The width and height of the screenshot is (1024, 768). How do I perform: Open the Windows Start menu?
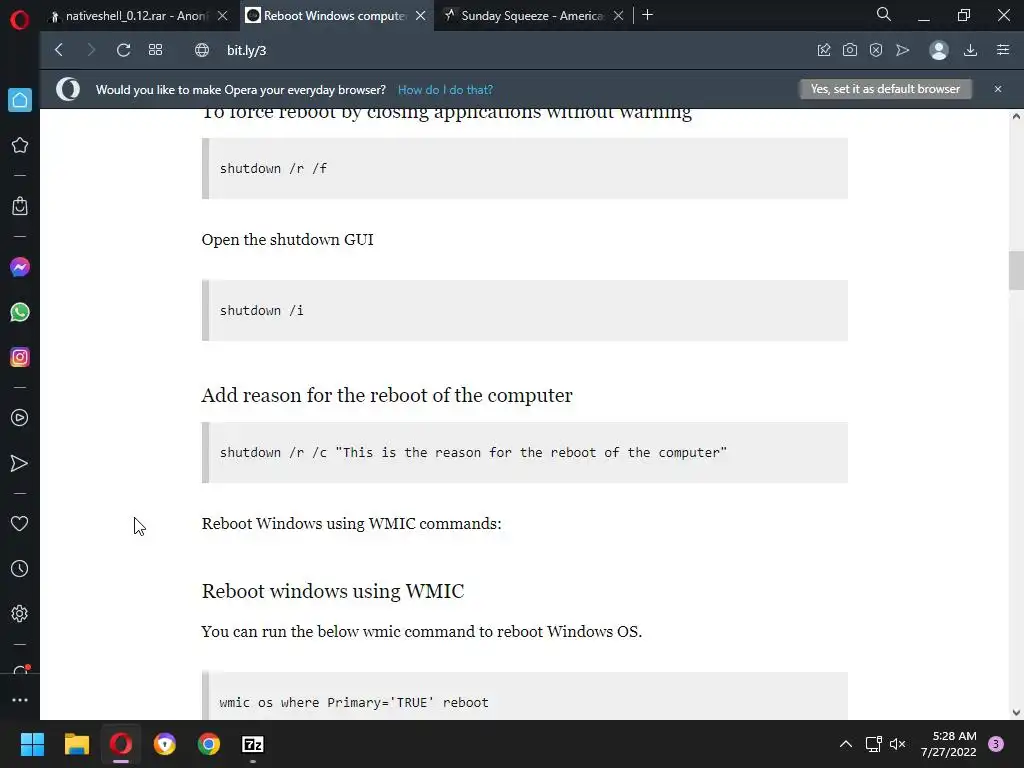(x=32, y=744)
